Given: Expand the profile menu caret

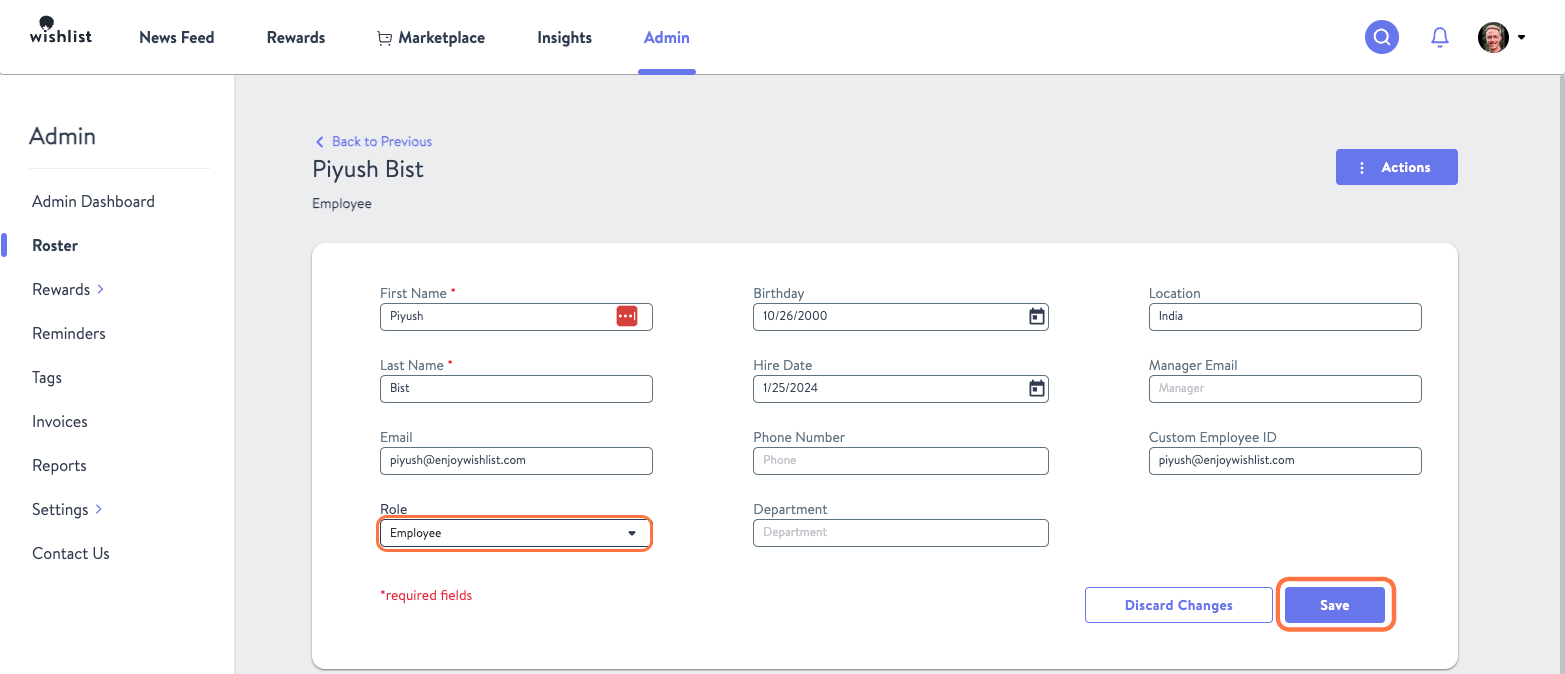Looking at the screenshot, I should (x=1521, y=38).
